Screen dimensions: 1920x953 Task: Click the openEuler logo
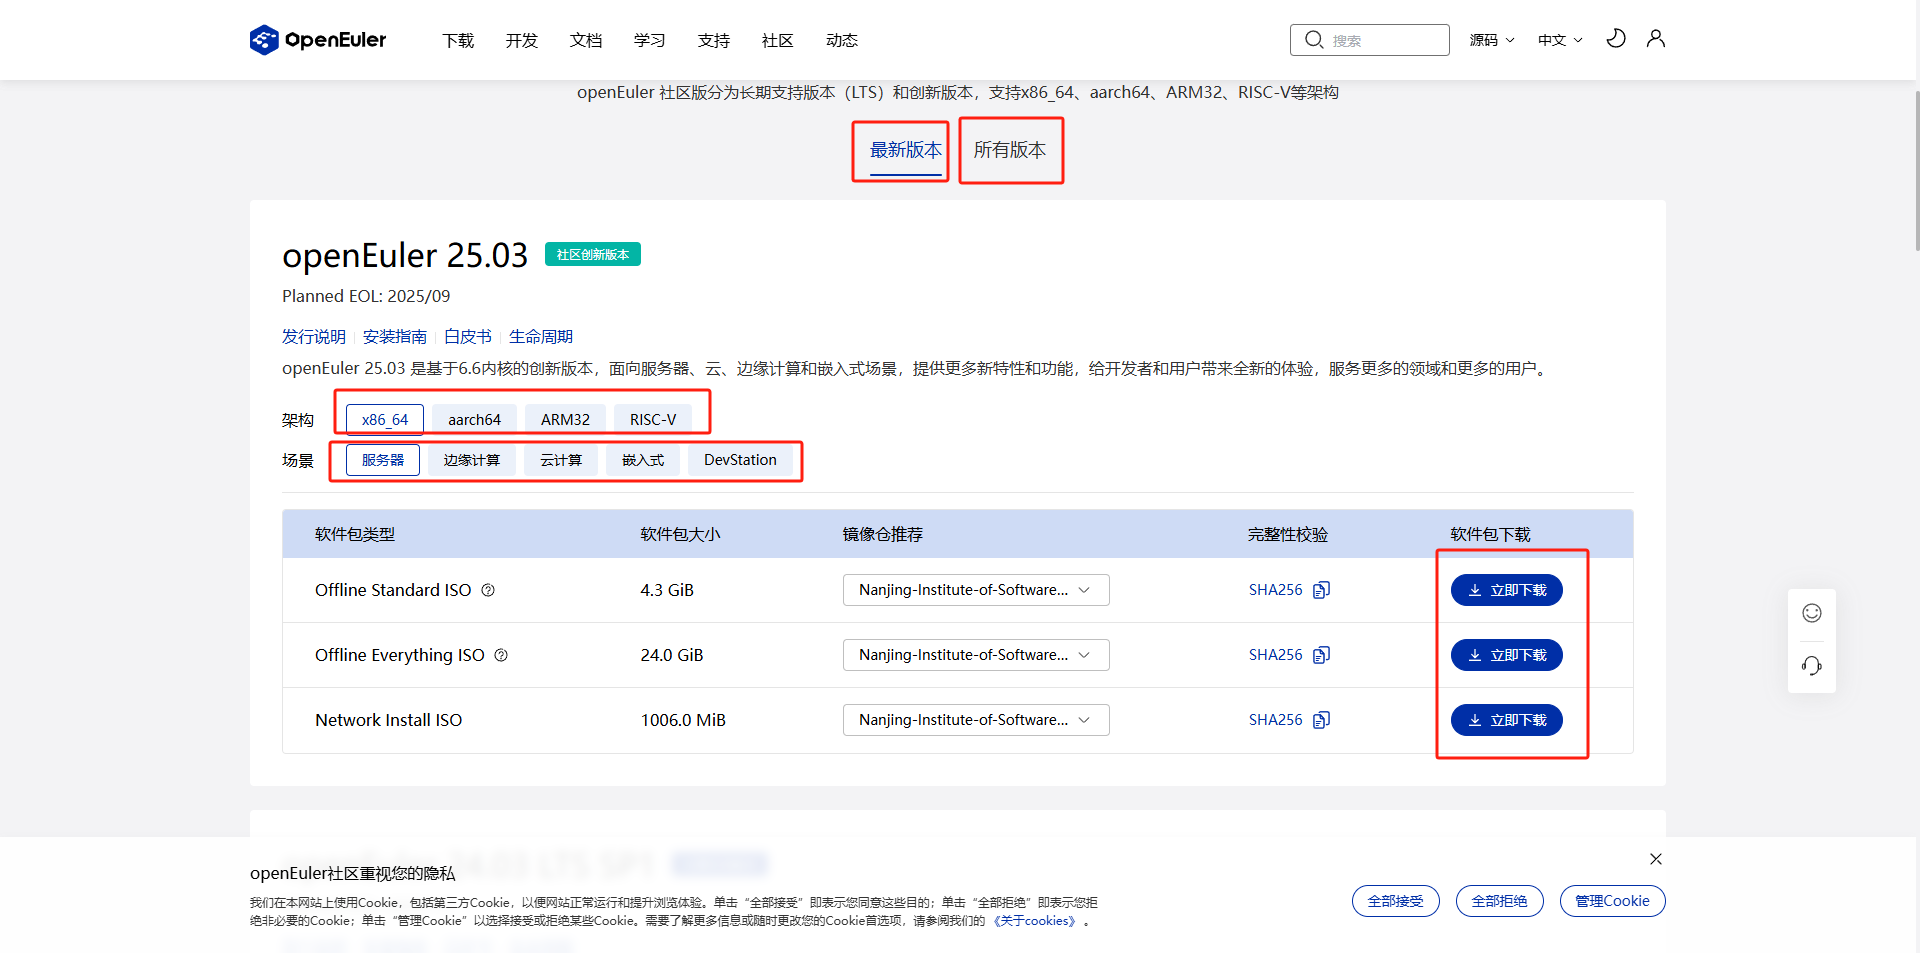point(318,40)
